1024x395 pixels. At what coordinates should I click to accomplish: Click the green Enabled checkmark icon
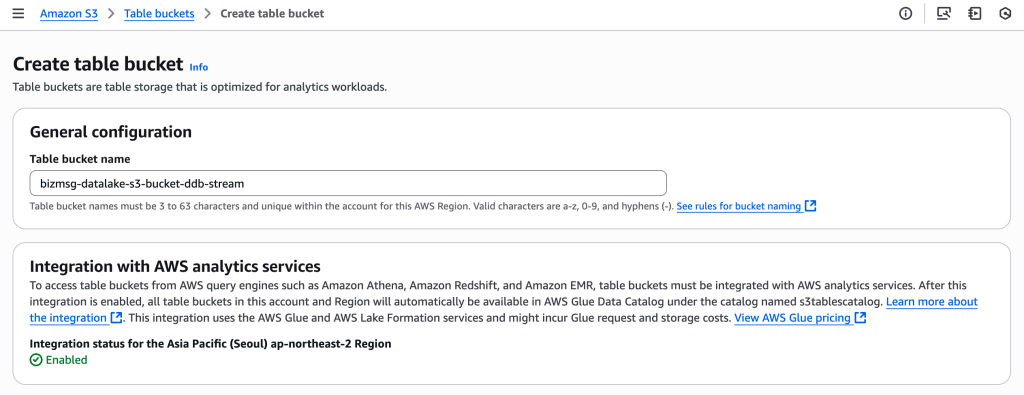pyautogui.click(x=36, y=360)
